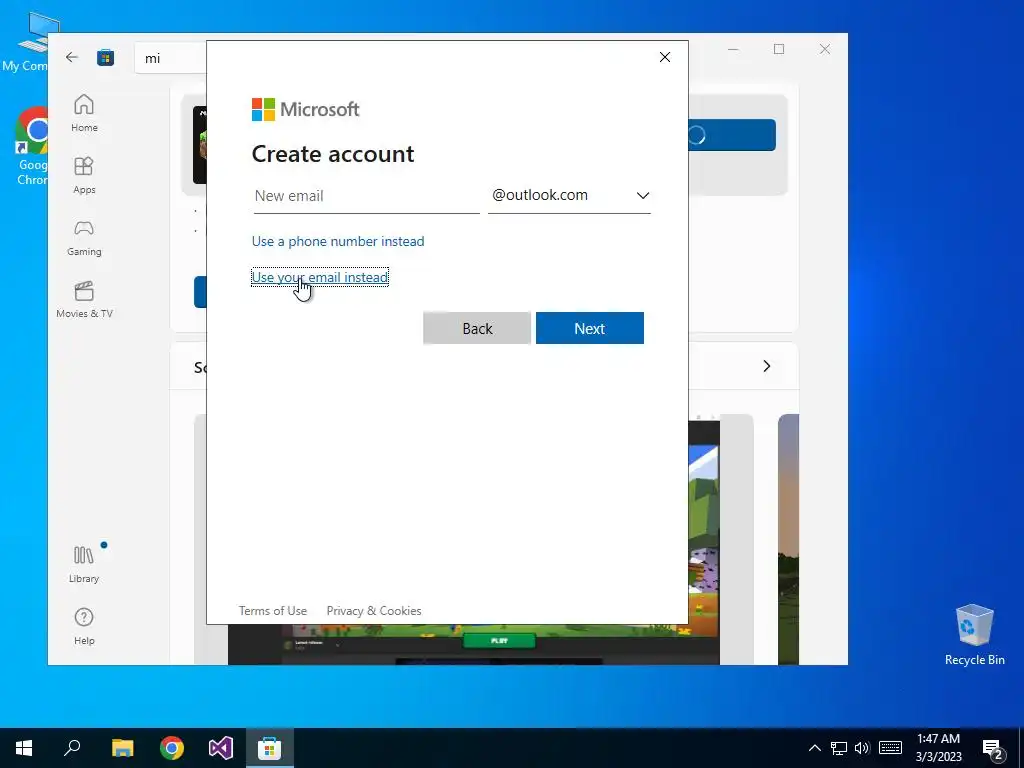The width and height of the screenshot is (1024, 768).
Task: Open File Explorer from taskbar
Action: [x=122, y=748]
